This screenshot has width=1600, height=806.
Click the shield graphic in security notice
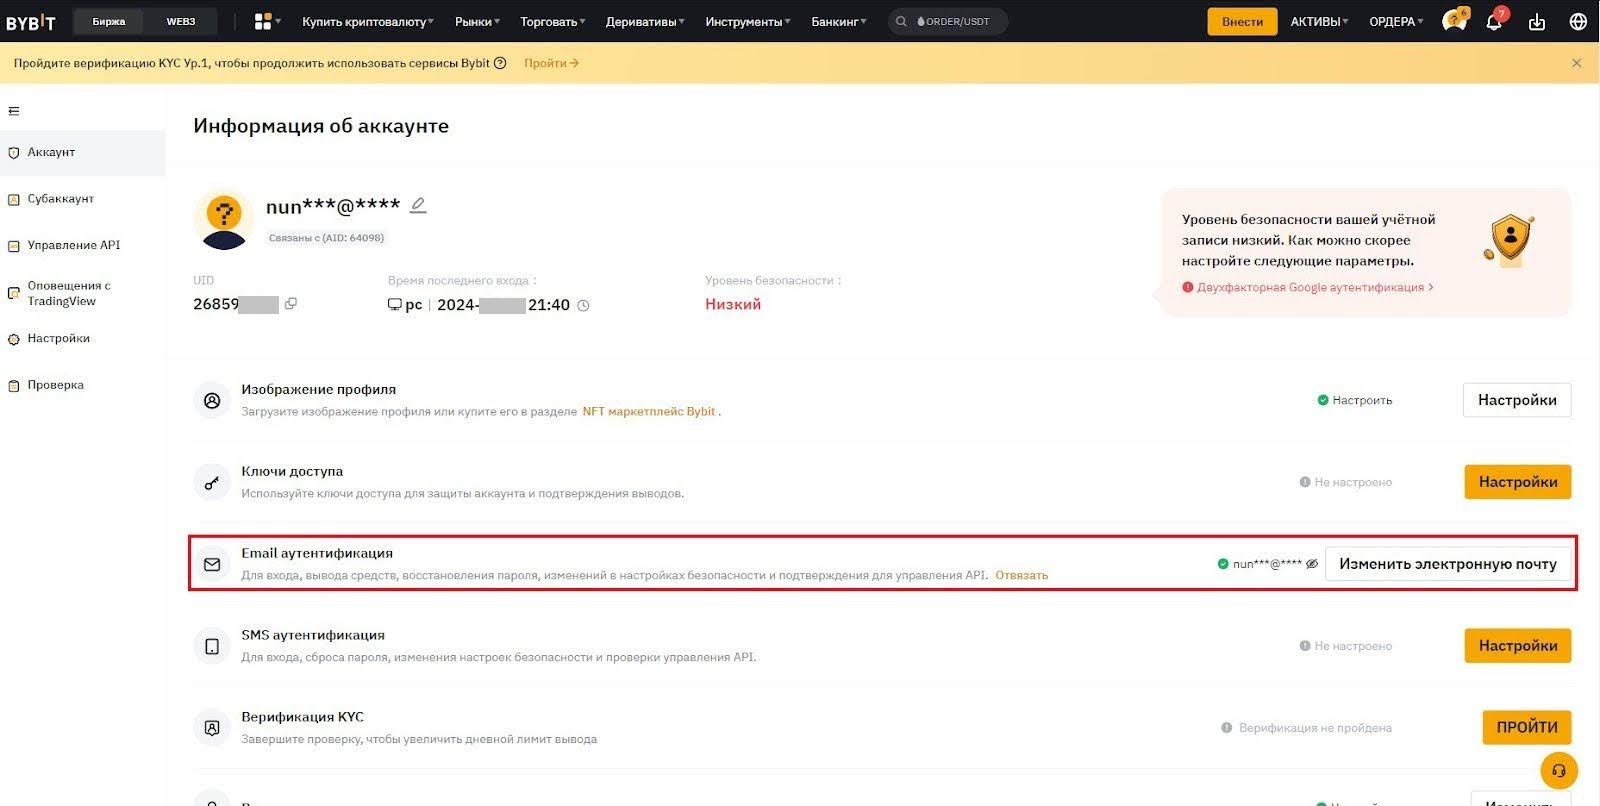[x=1510, y=240]
